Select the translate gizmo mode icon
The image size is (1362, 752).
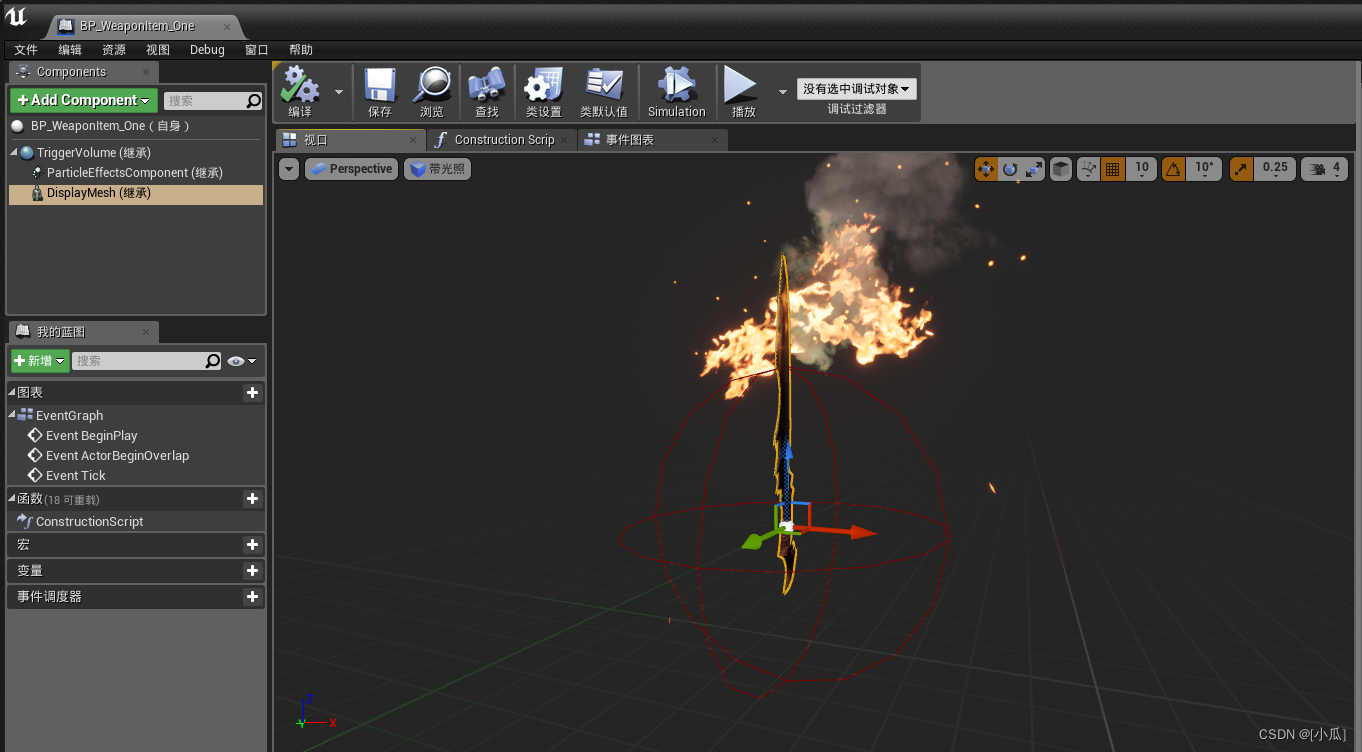pyautogui.click(x=986, y=169)
